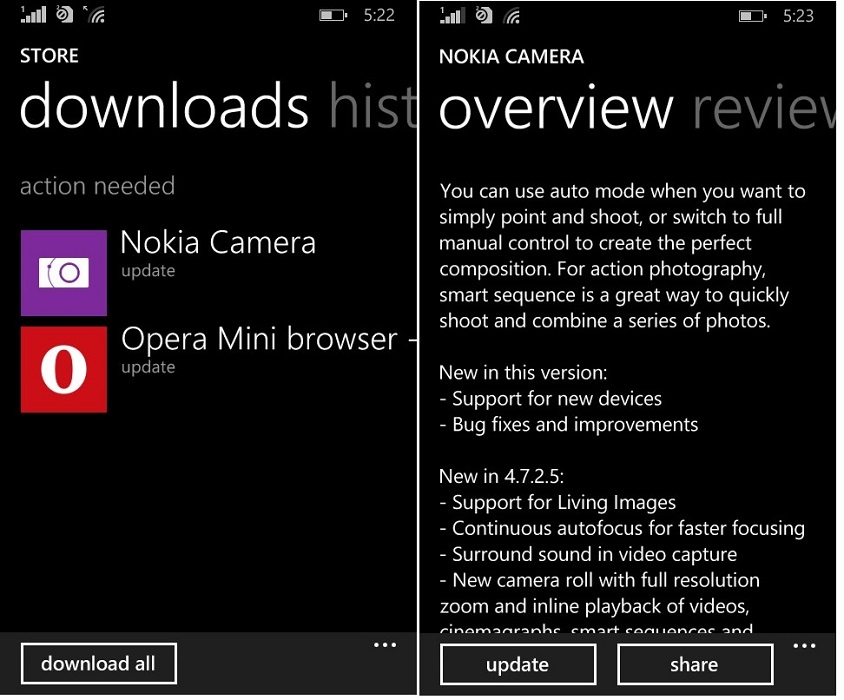
Task: Tap the battery icon in left status bar
Action: click(x=333, y=15)
